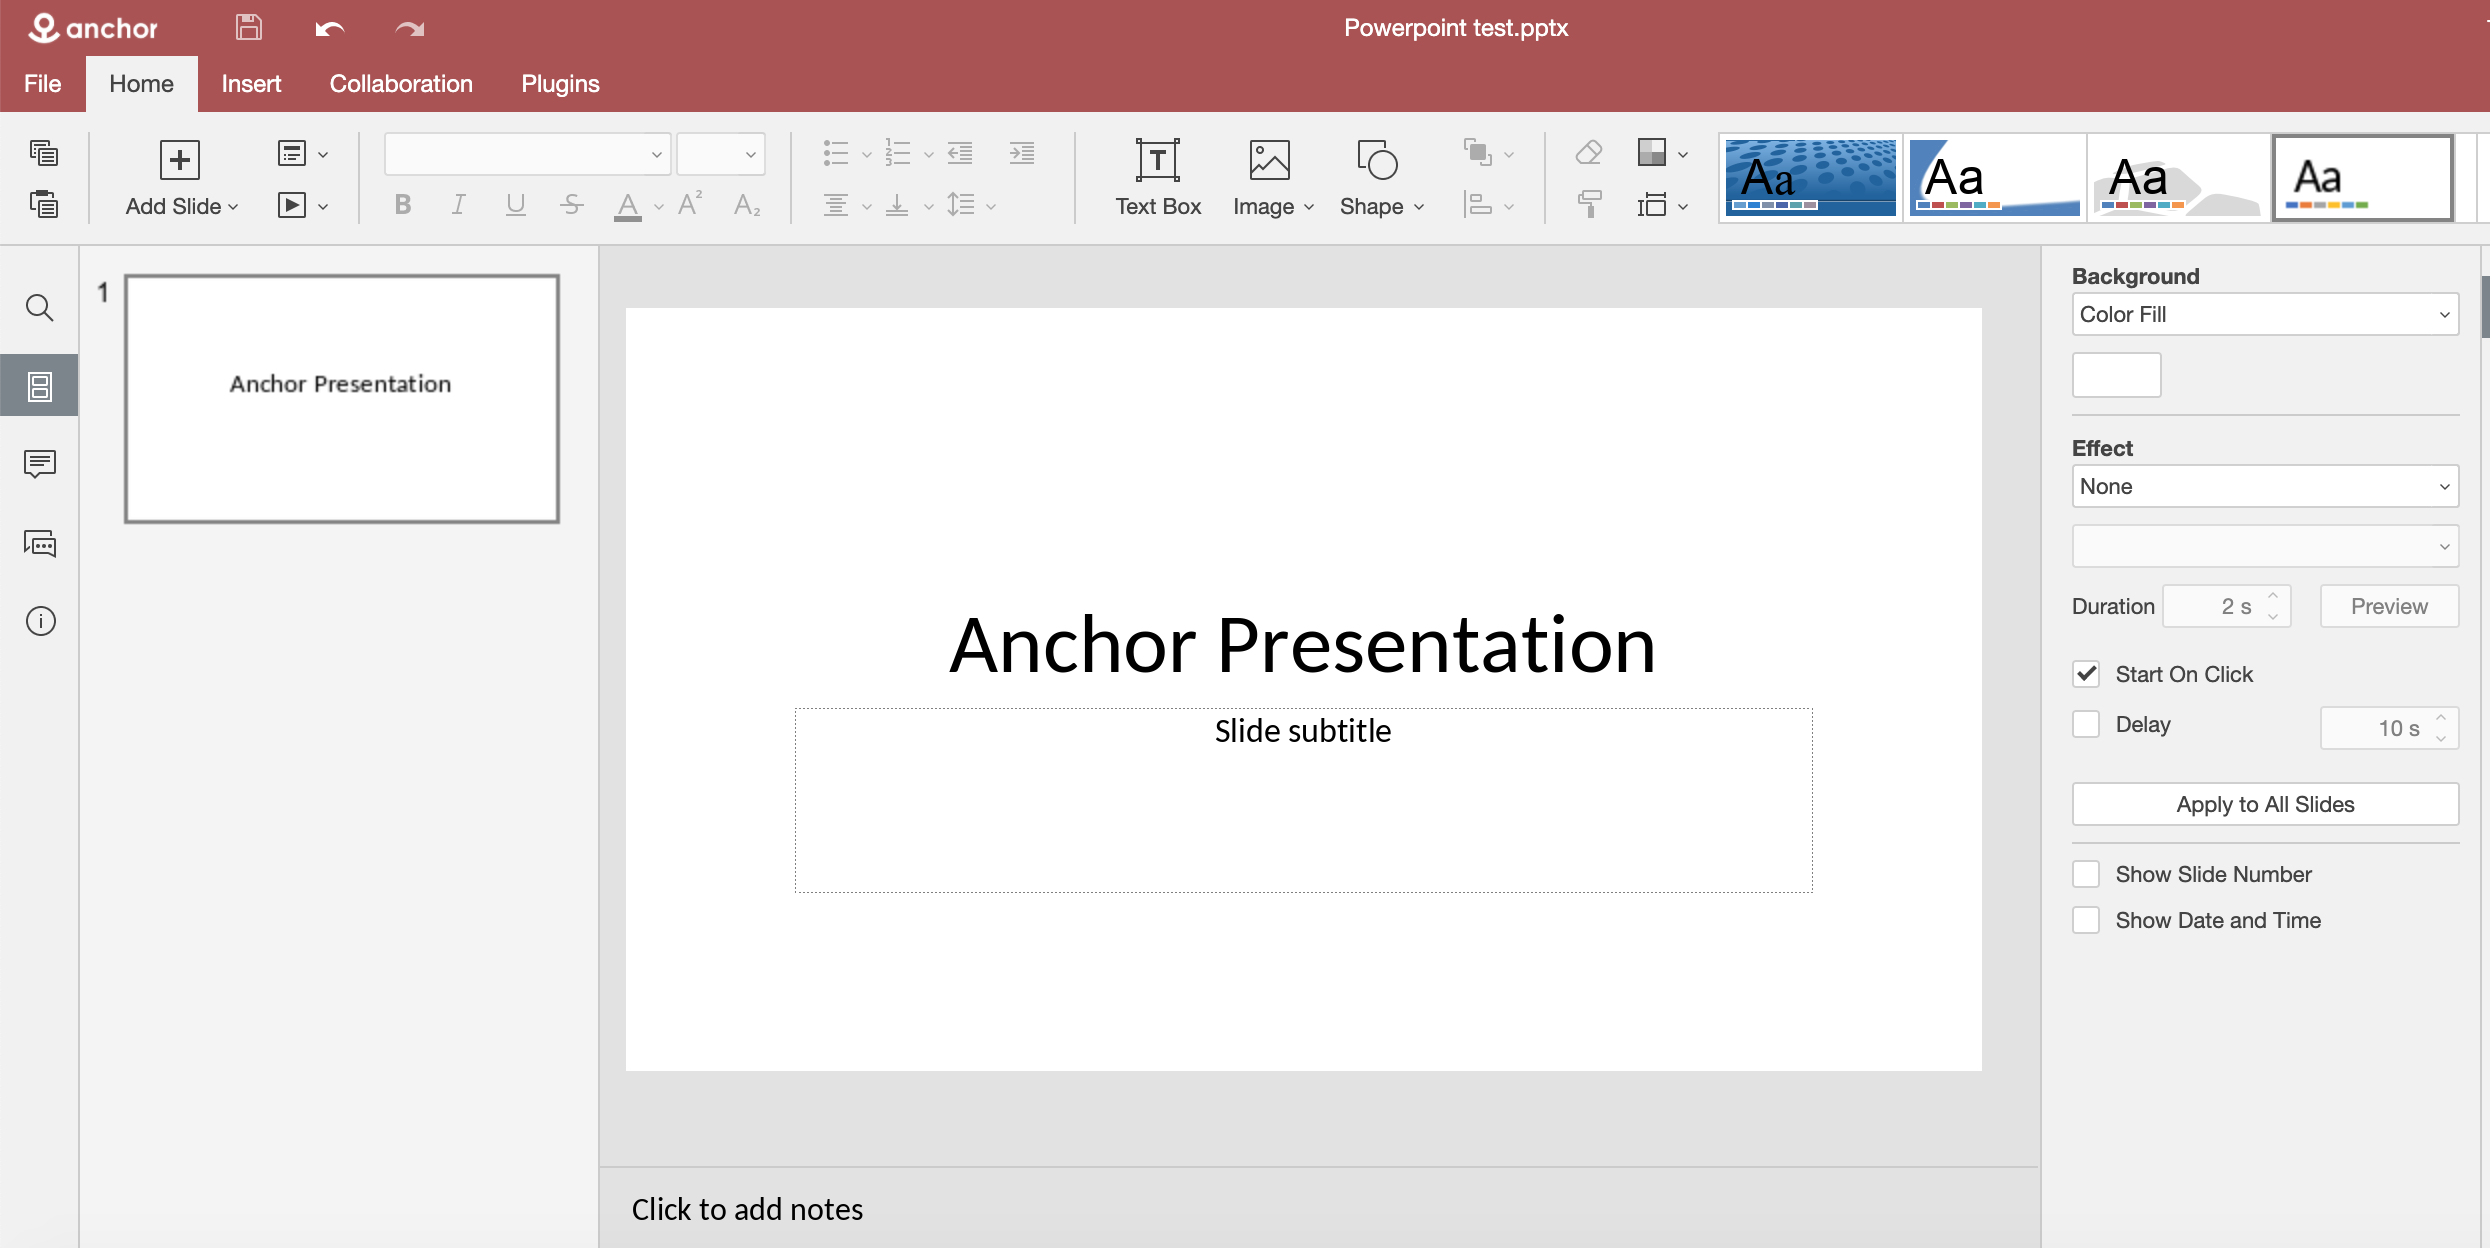The height and width of the screenshot is (1248, 2490).
Task: Open the Collaboration tab
Action: tap(401, 84)
